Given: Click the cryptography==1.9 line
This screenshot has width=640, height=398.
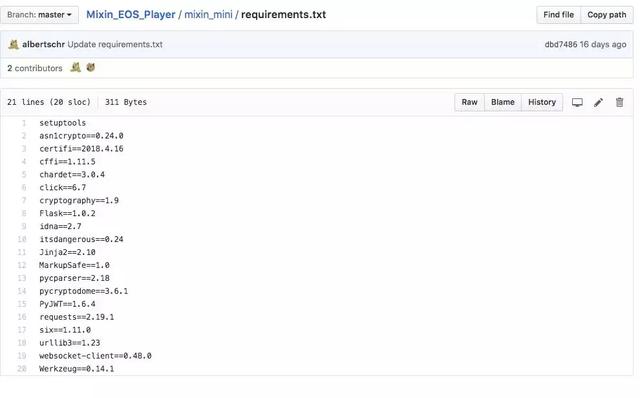Looking at the screenshot, I should (79, 200).
